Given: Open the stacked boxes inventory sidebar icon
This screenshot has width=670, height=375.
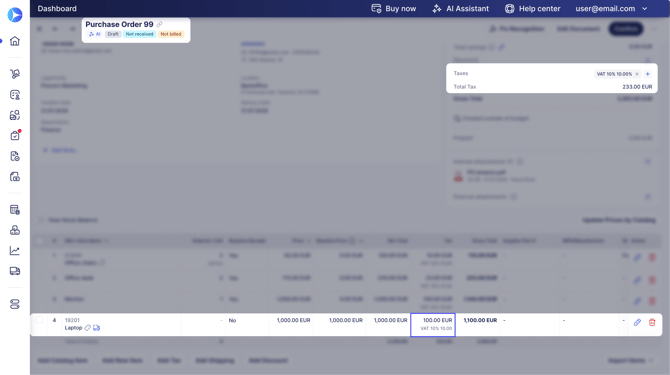Looking at the screenshot, I should tap(15, 230).
